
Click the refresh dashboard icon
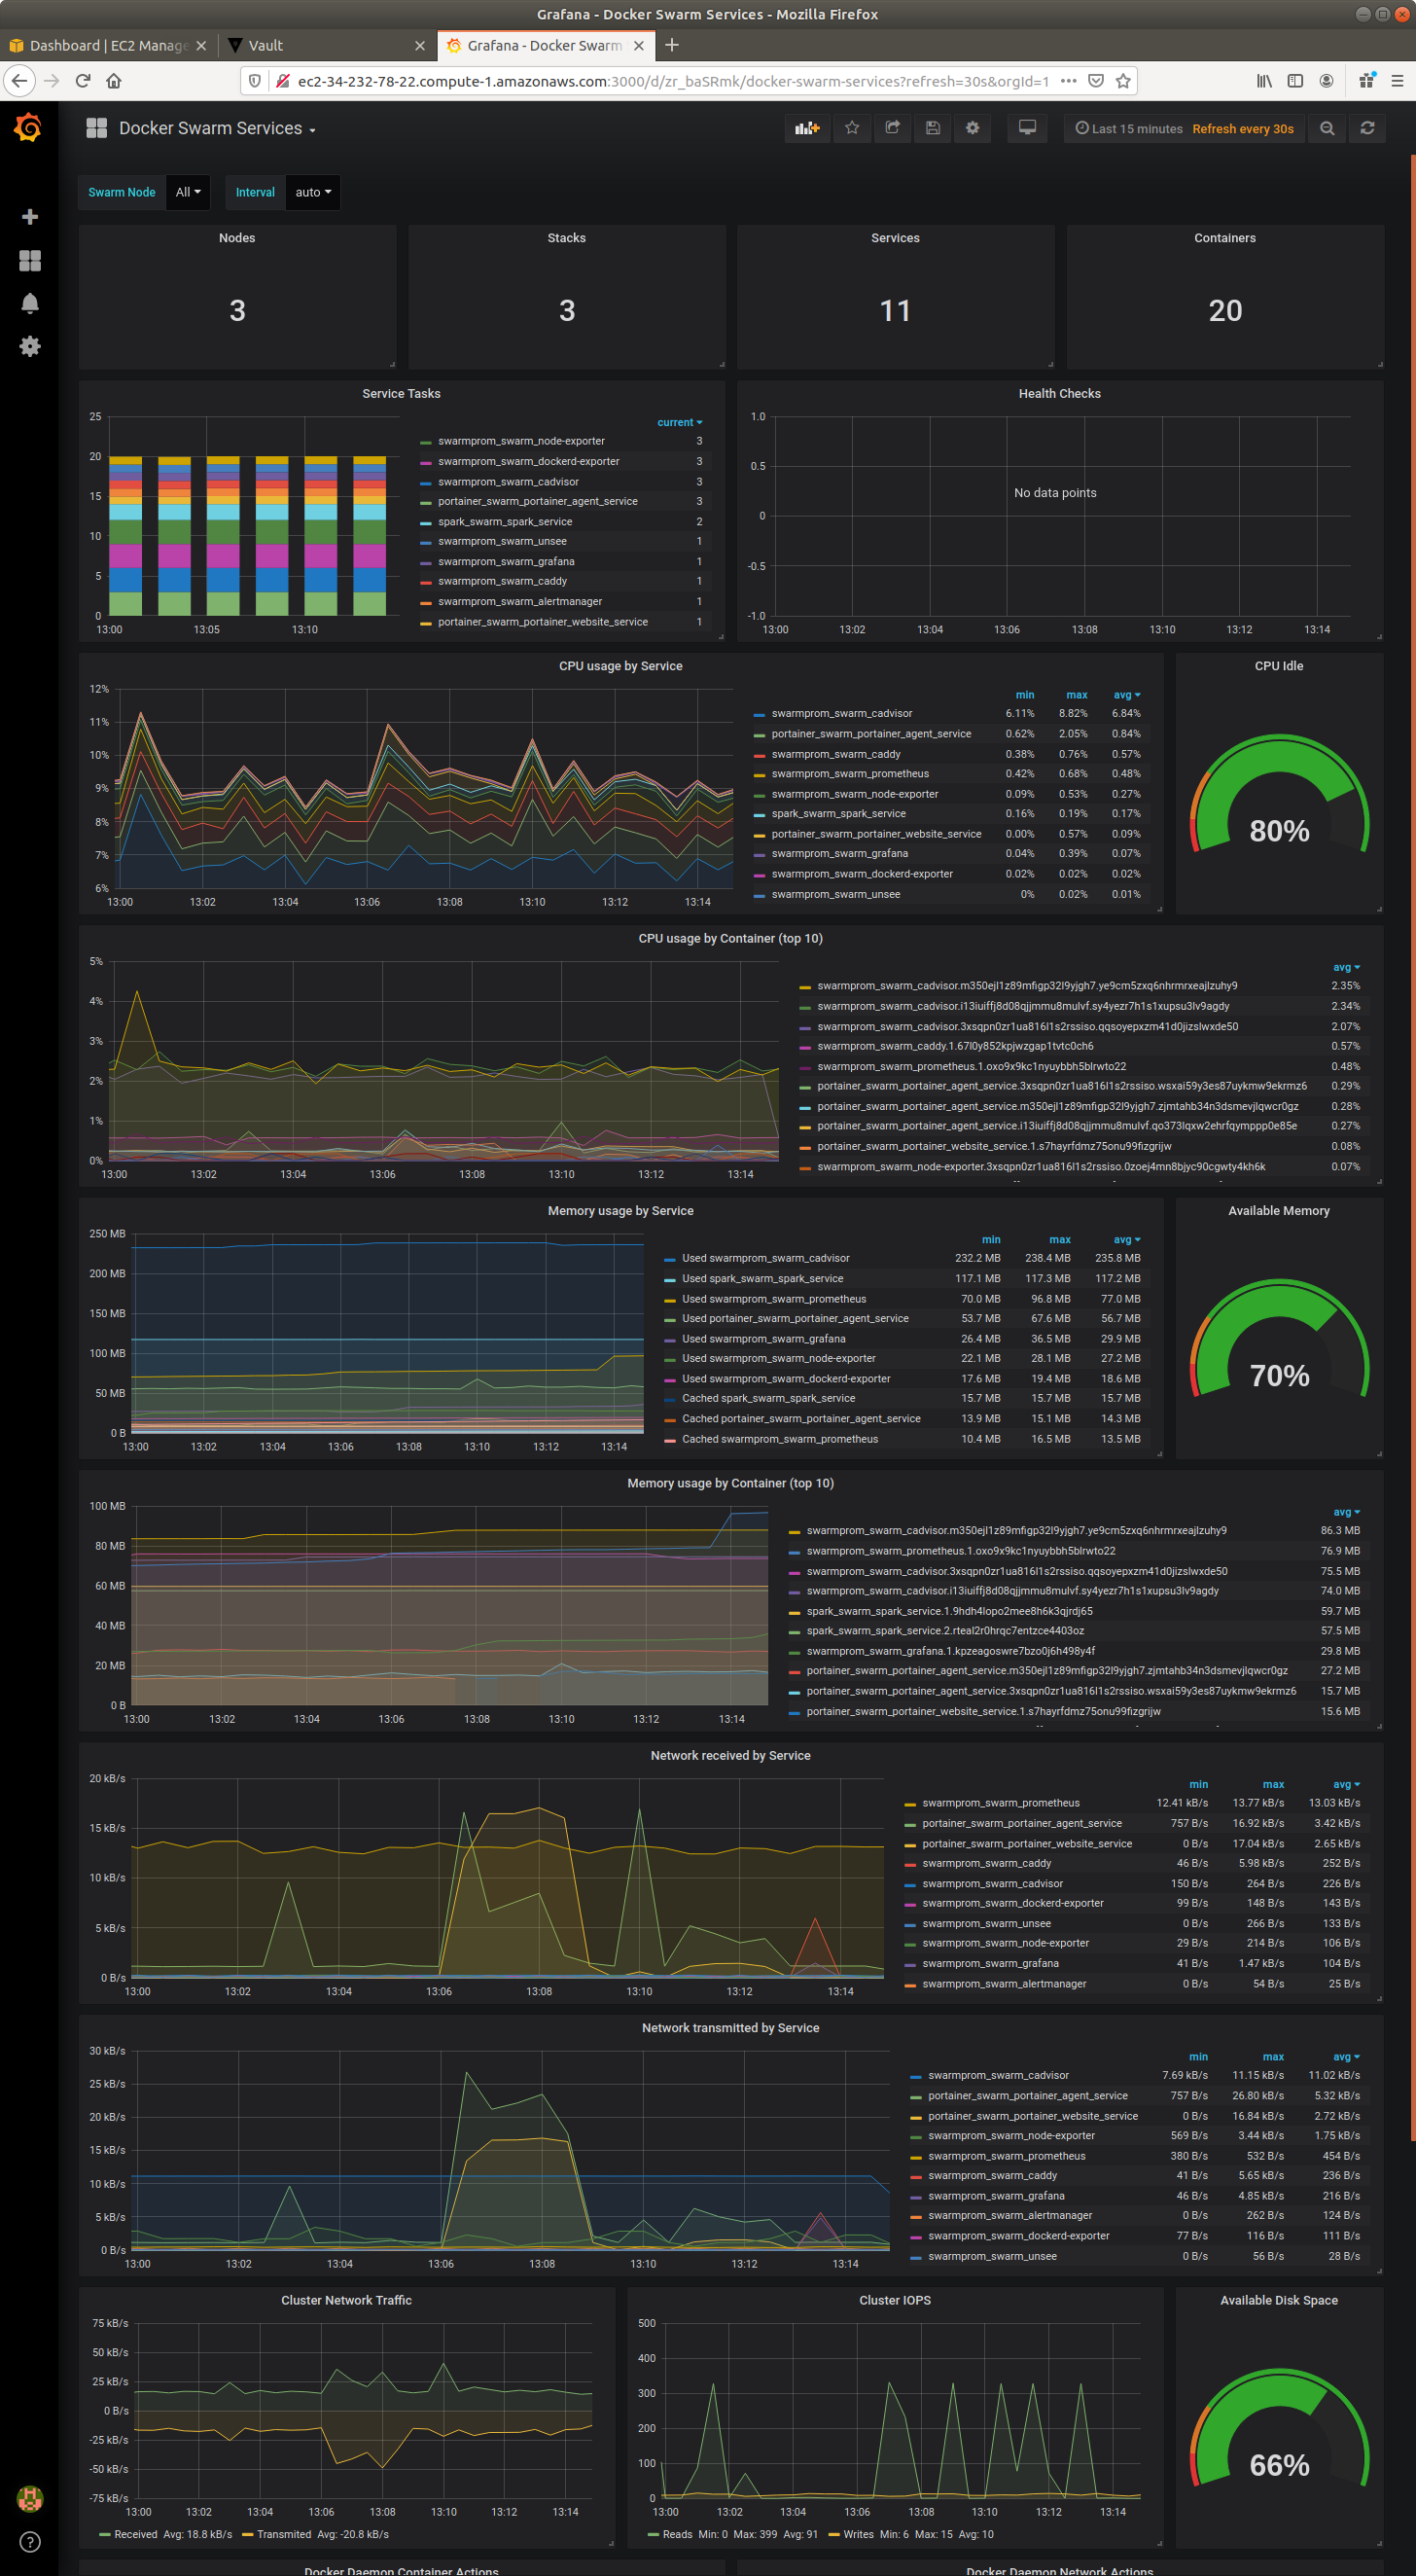pos(1367,128)
